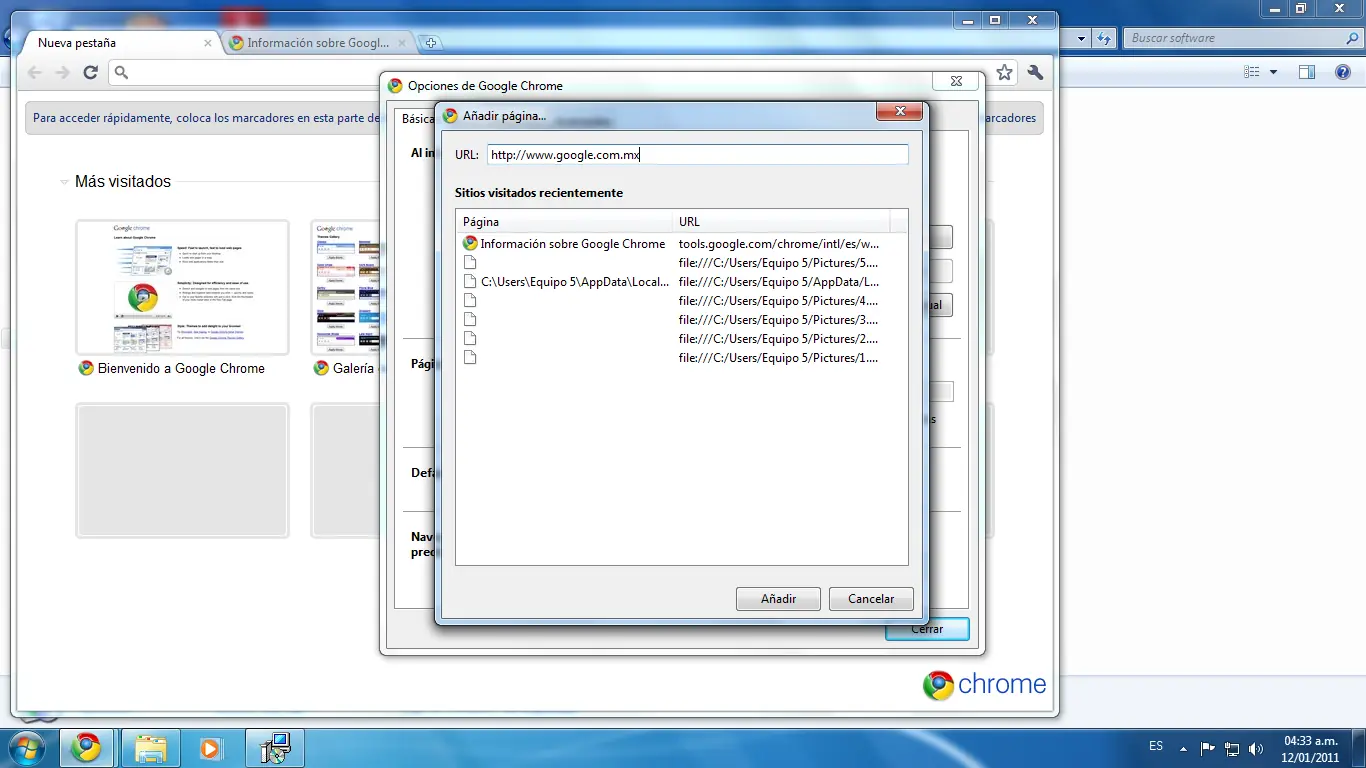Screen dimensions: 1366x768
Task: Open the help question mark icon
Action: coord(1343,71)
